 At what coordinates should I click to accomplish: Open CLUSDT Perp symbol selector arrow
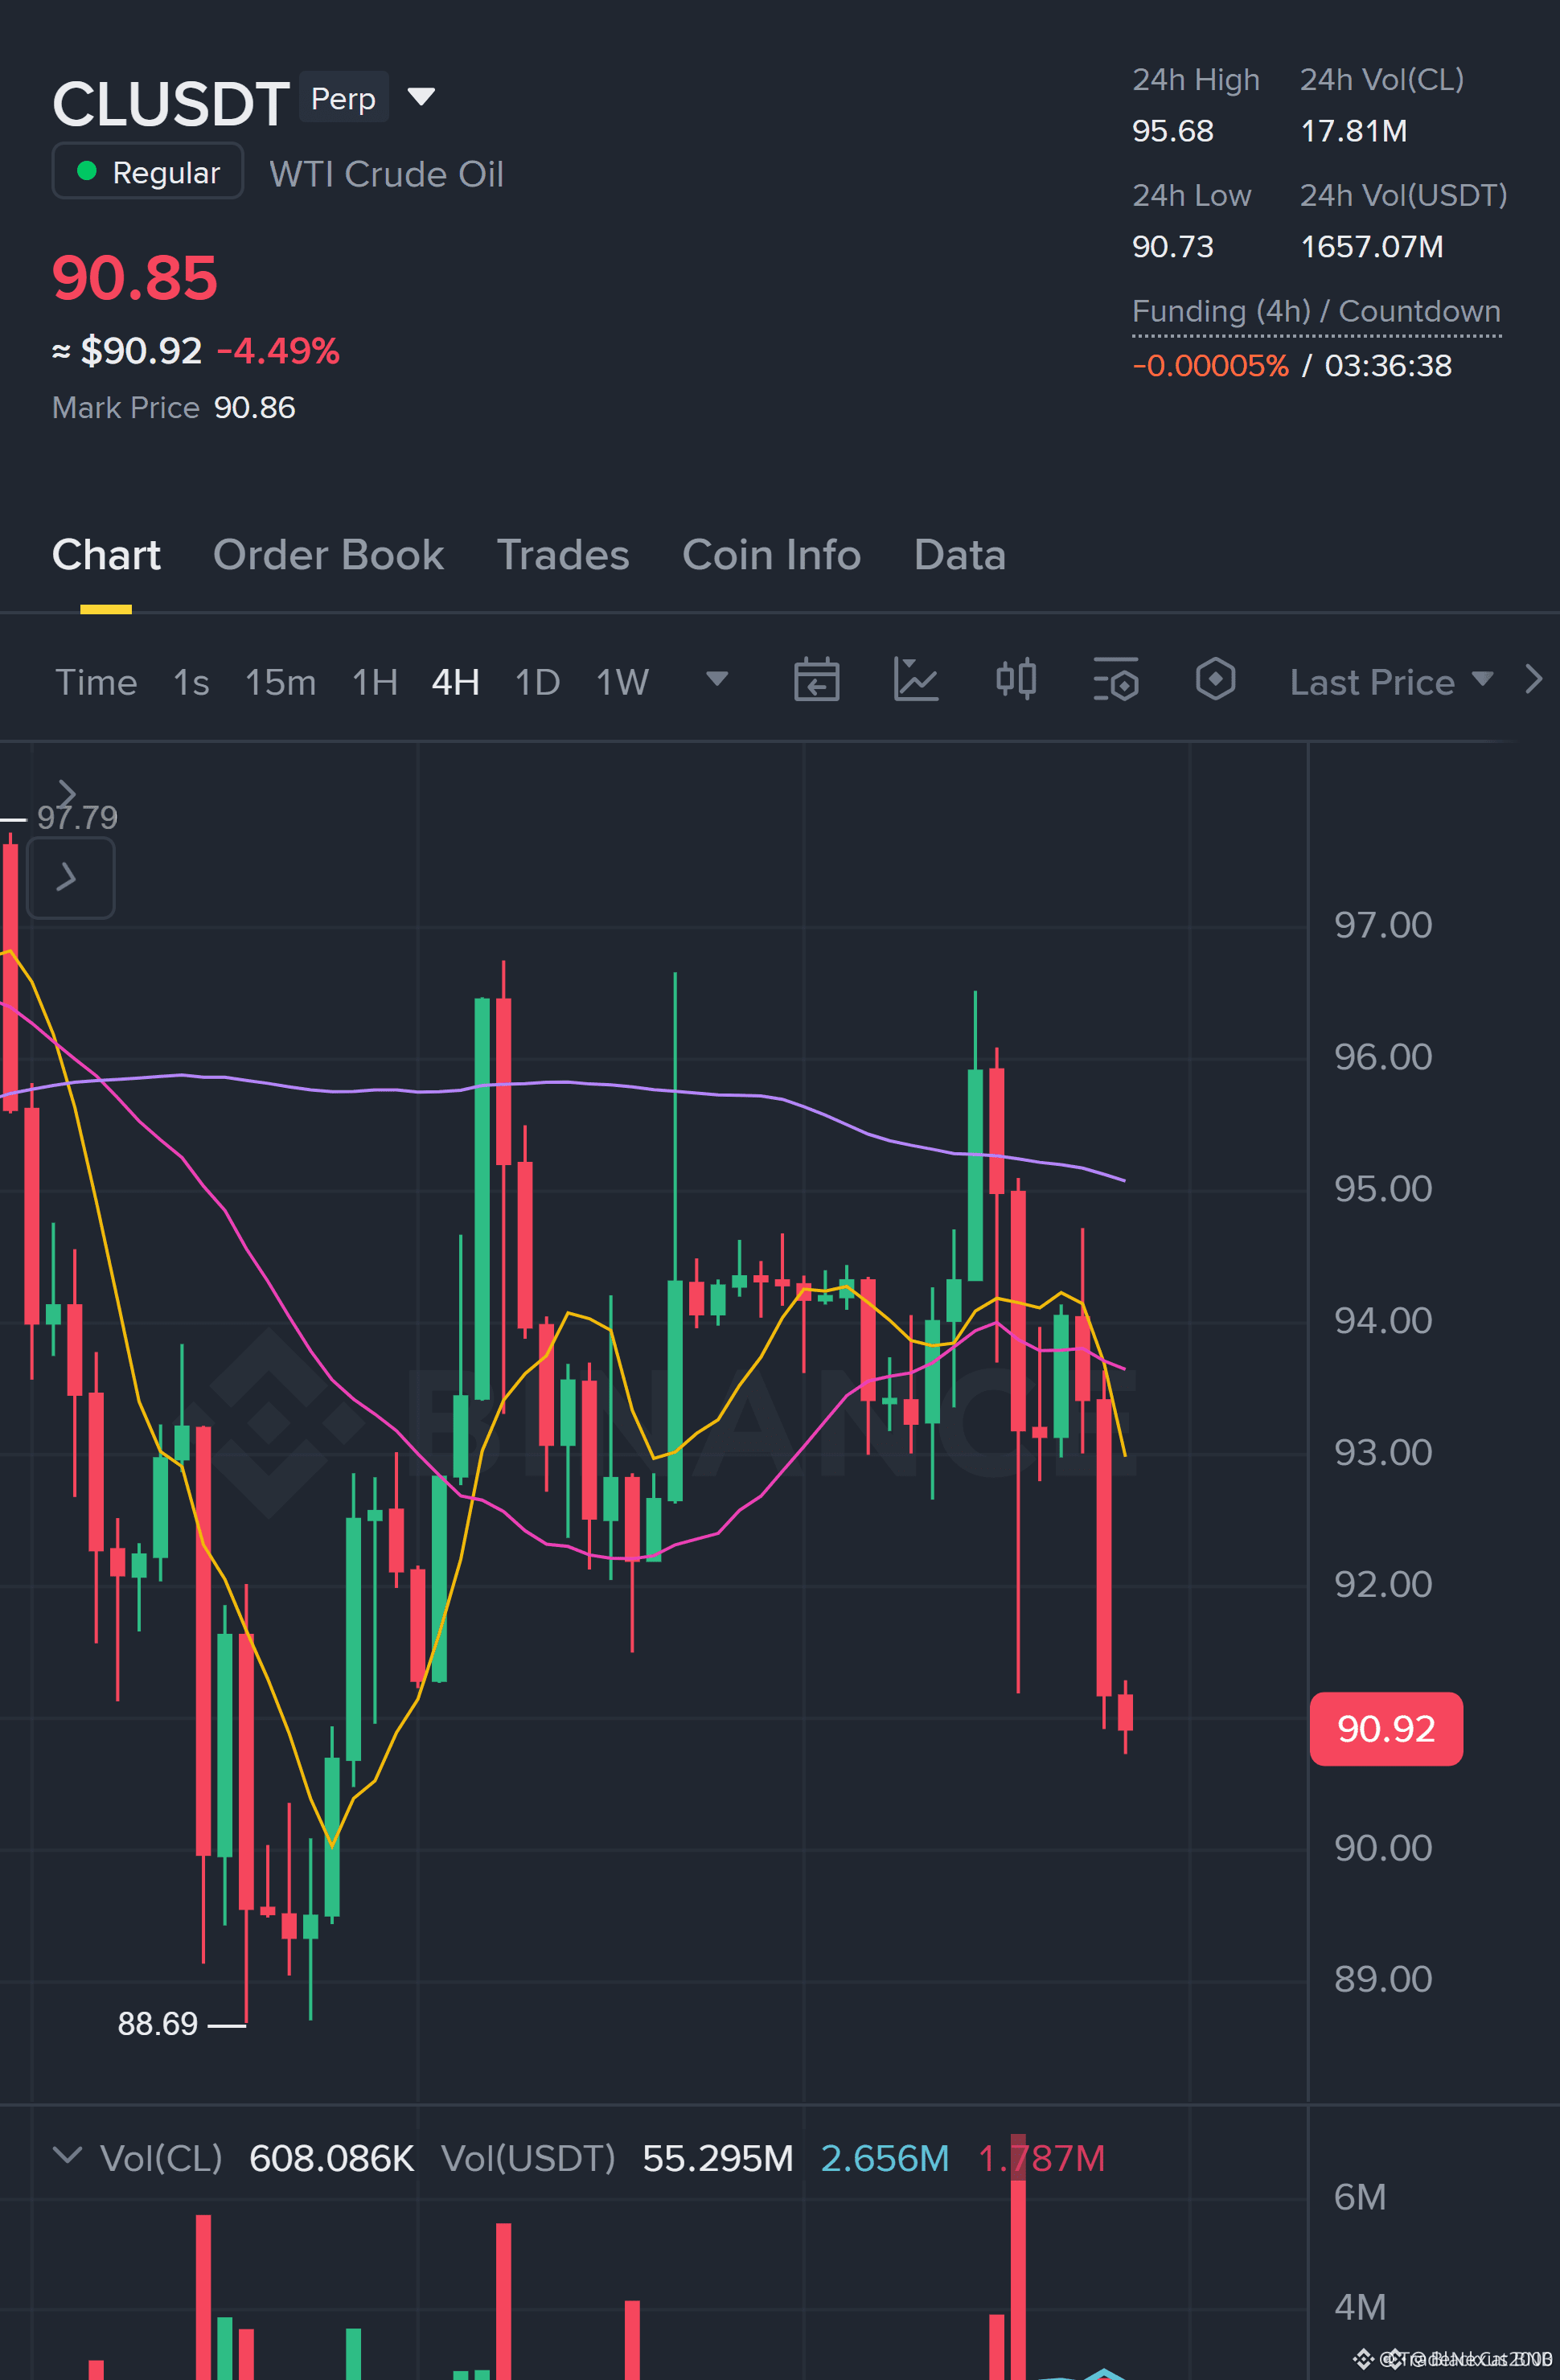click(x=421, y=97)
